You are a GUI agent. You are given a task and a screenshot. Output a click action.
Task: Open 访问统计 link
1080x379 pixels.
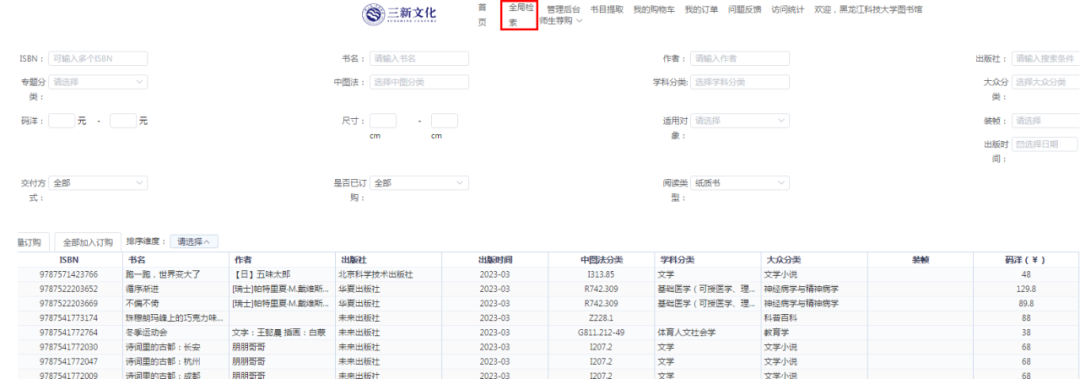coord(787,10)
